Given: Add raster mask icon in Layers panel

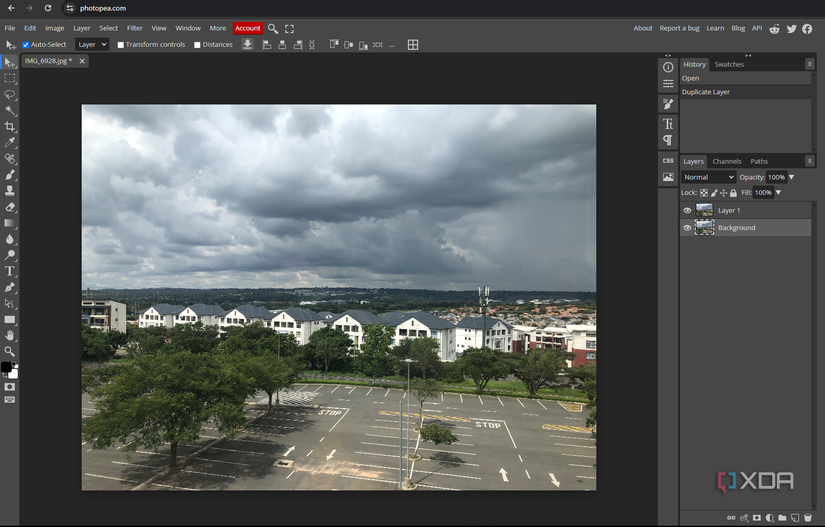Looking at the screenshot, I should click(x=757, y=518).
